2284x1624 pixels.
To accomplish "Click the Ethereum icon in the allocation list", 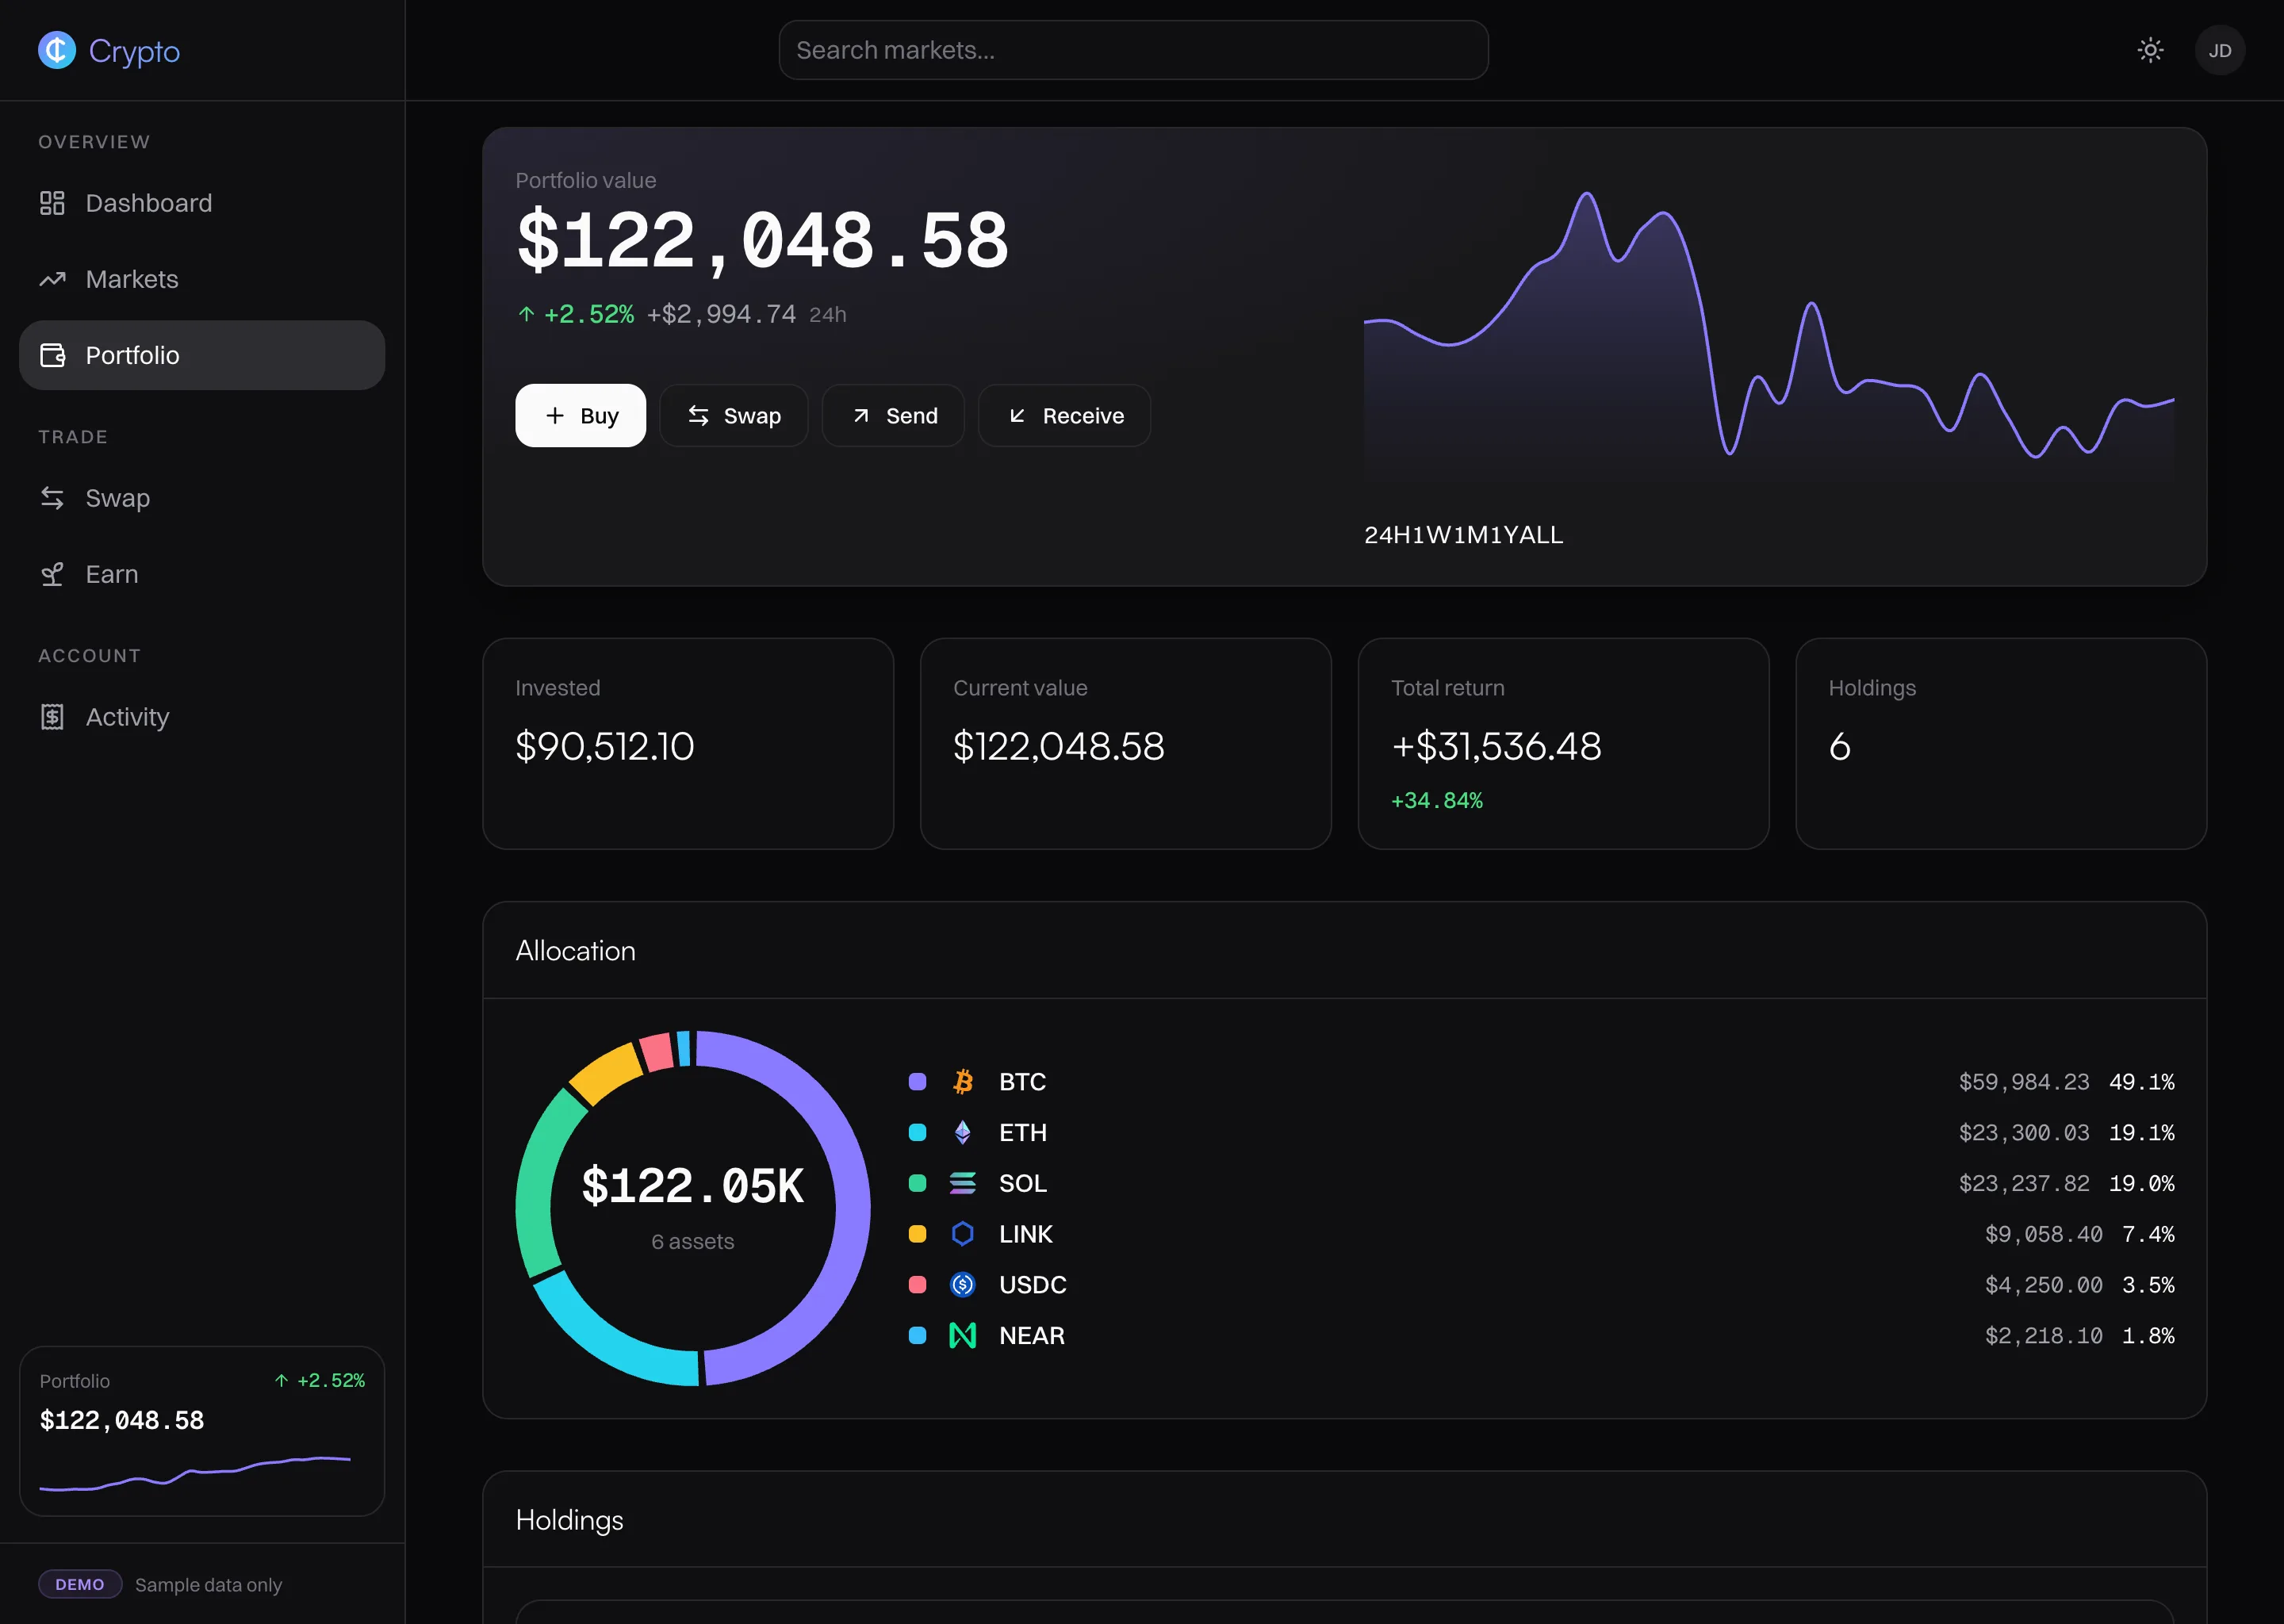I will (x=962, y=1132).
